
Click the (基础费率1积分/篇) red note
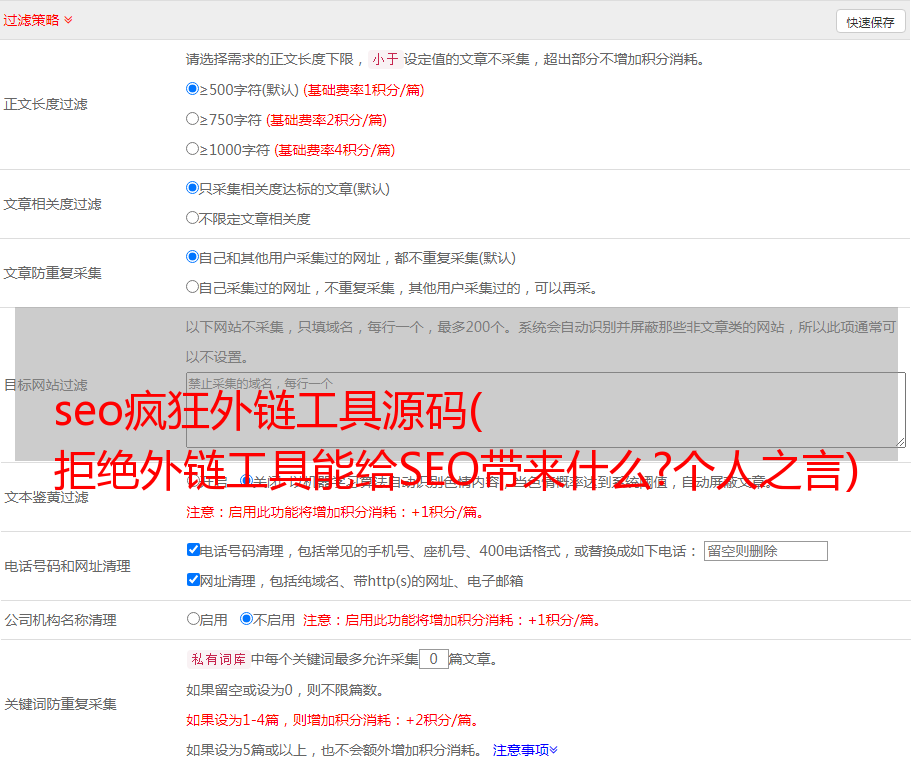[364, 90]
